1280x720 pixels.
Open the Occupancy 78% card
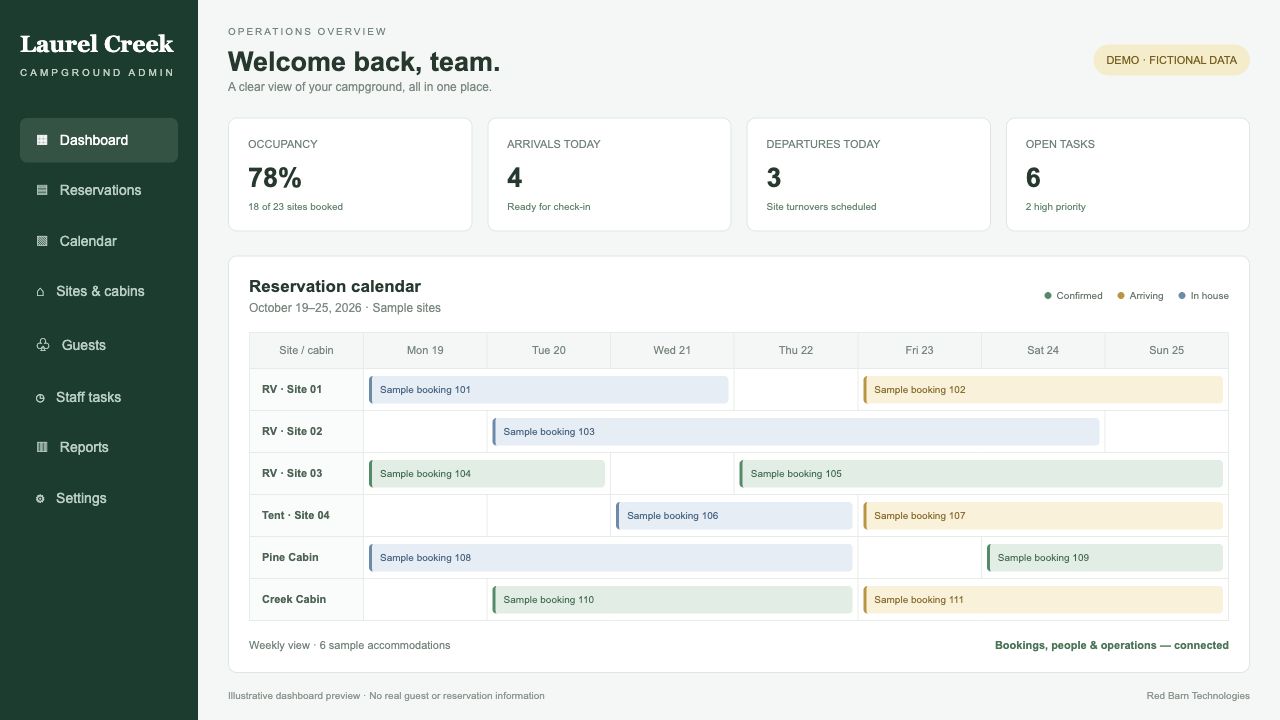click(350, 175)
